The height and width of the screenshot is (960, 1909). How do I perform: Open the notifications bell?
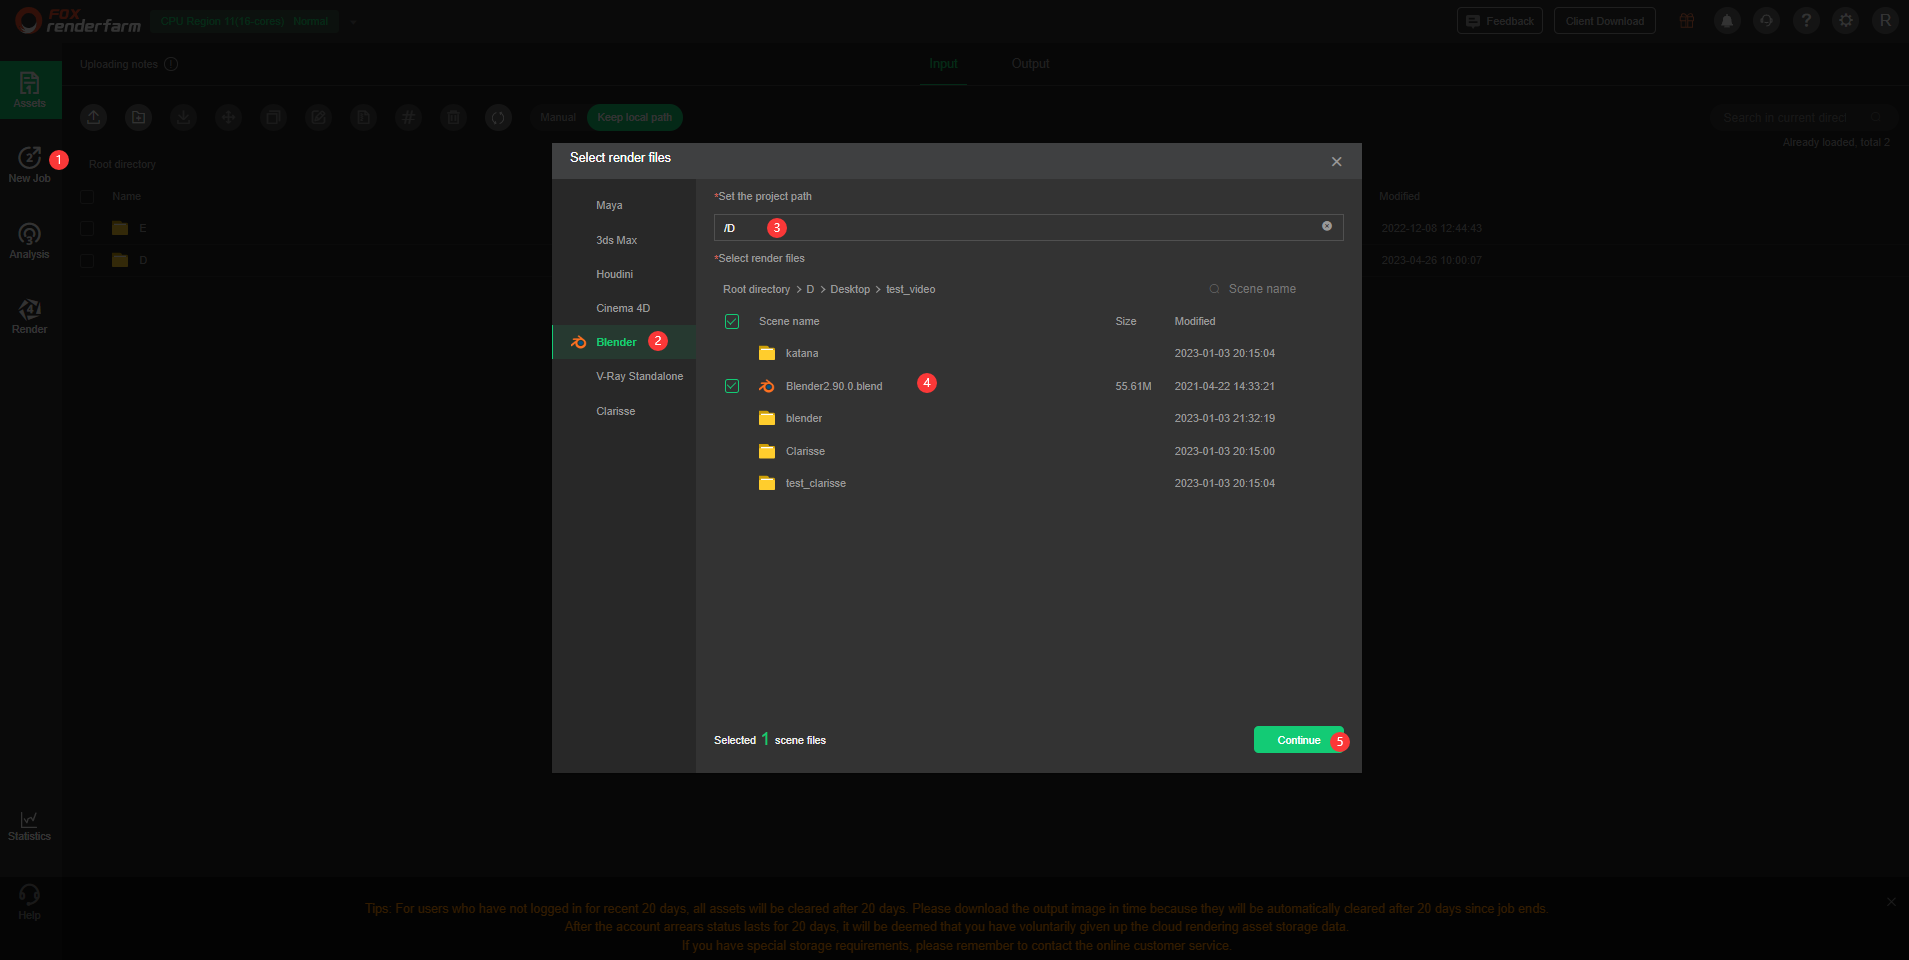[1727, 21]
